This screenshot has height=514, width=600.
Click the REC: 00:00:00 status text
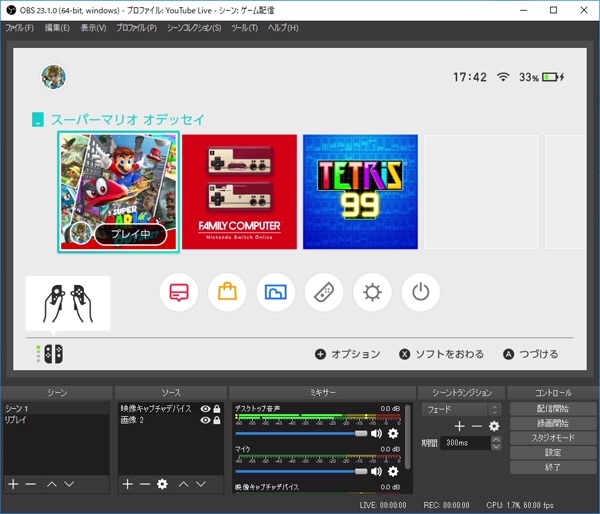pyautogui.click(x=446, y=505)
